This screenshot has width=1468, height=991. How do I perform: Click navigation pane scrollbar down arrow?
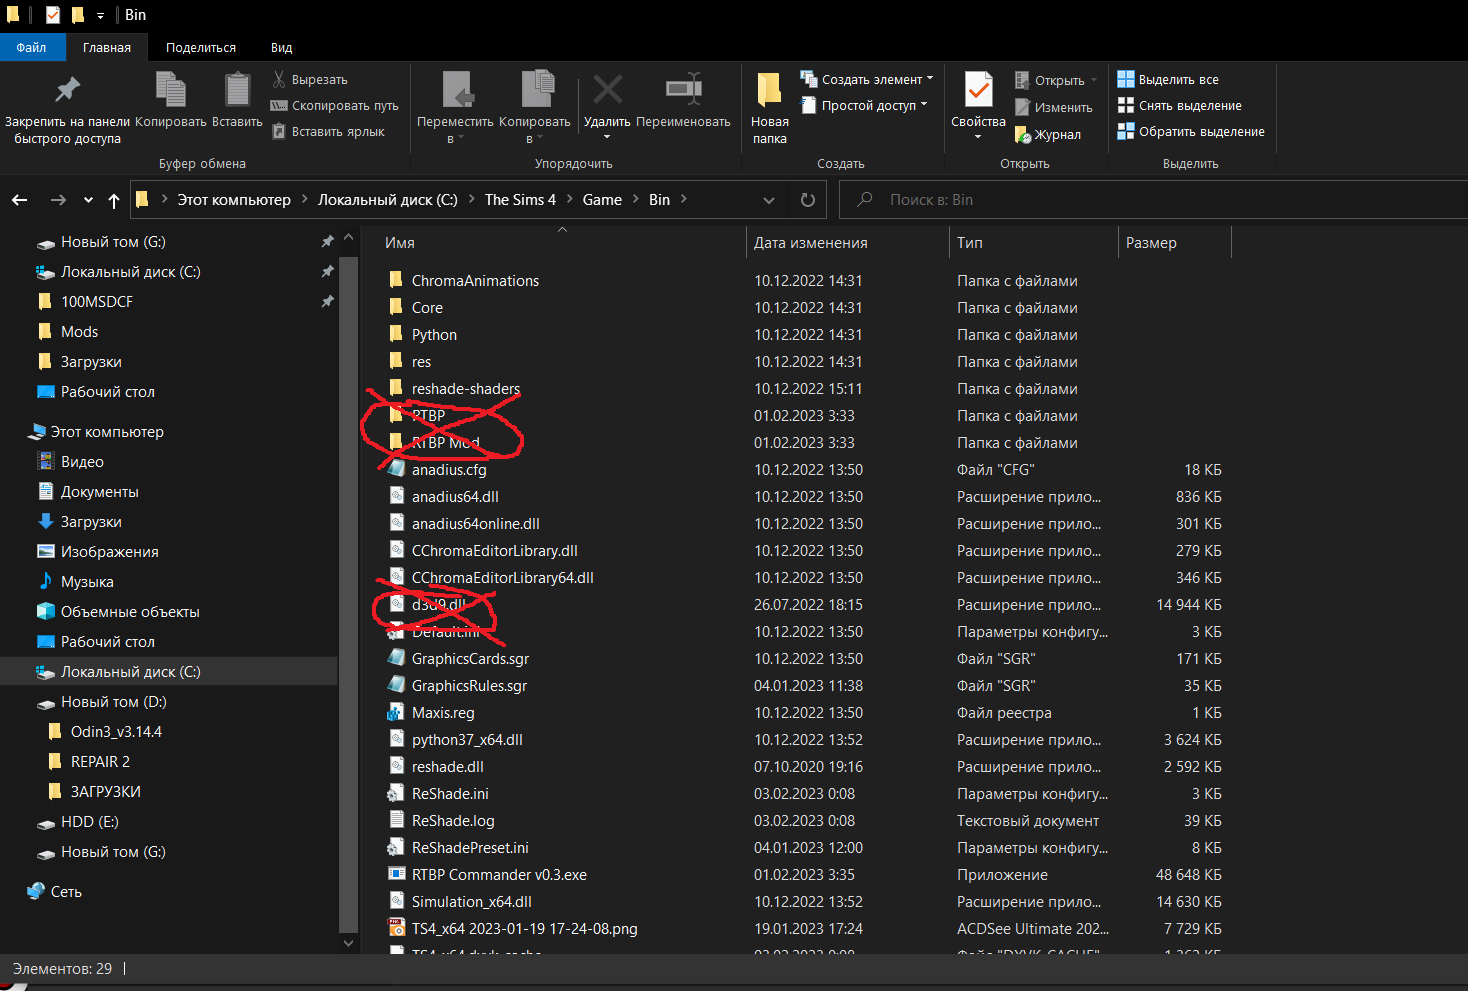pos(348,942)
